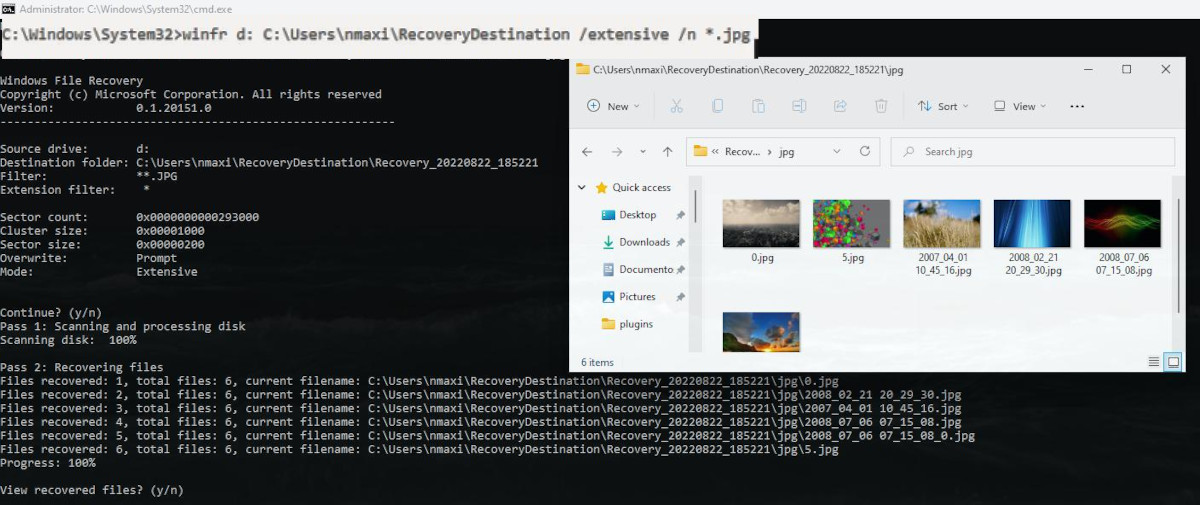Select the 2008_07_06 07_15_08.jpg thumbnail
This screenshot has width=1200, height=505.
tap(1123, 224)
